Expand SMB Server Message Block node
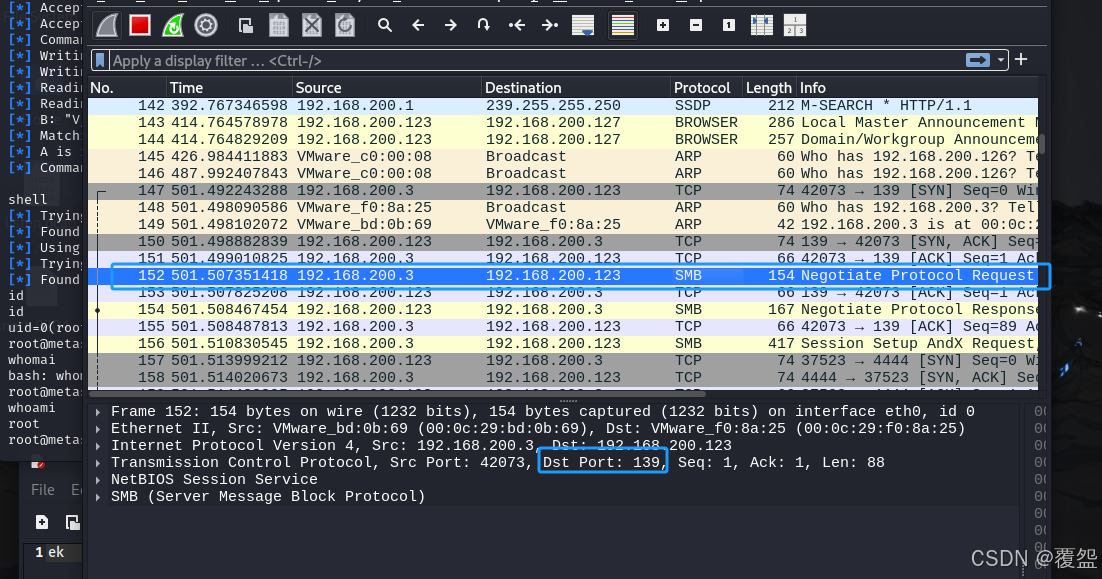This screenshot has height=579, width=1102. (x=98, y=496)
